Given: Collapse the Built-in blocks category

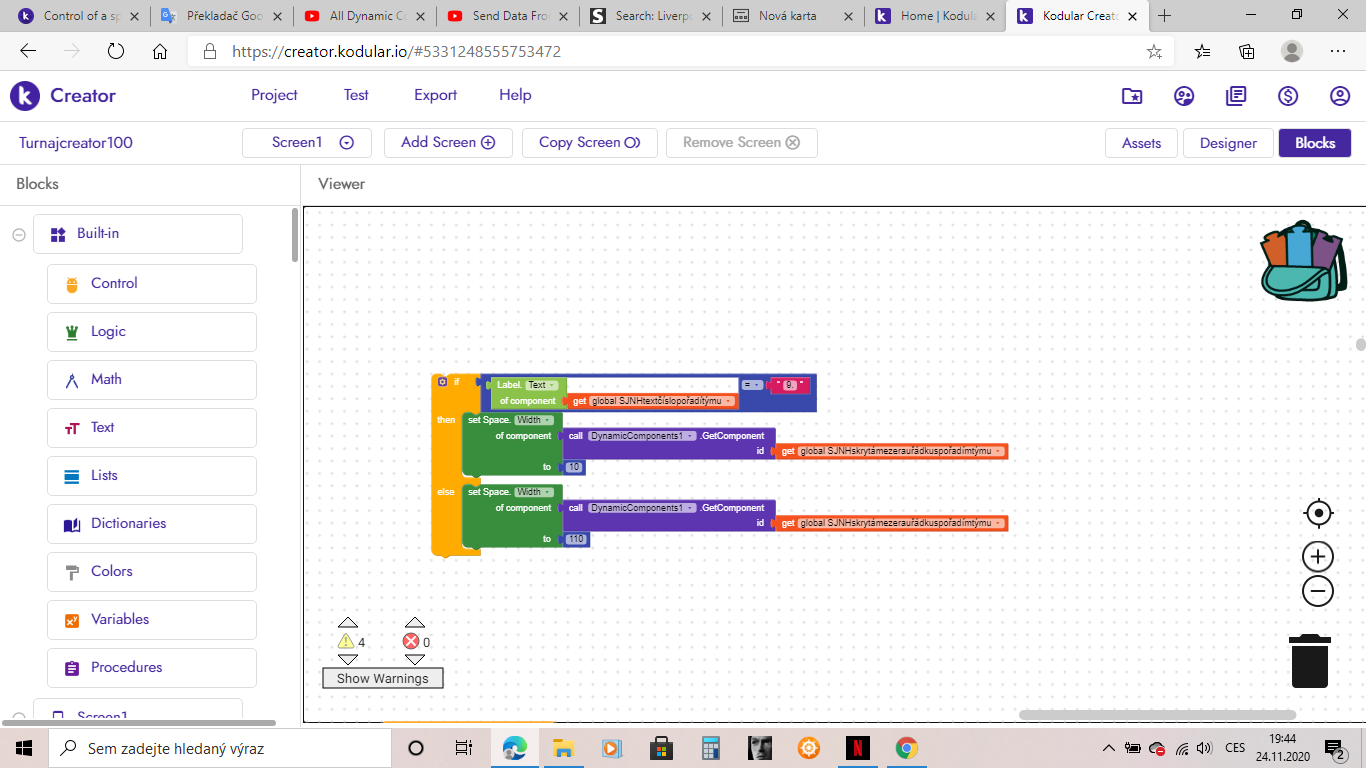Looking at the screenshot, I should (19, 234).
